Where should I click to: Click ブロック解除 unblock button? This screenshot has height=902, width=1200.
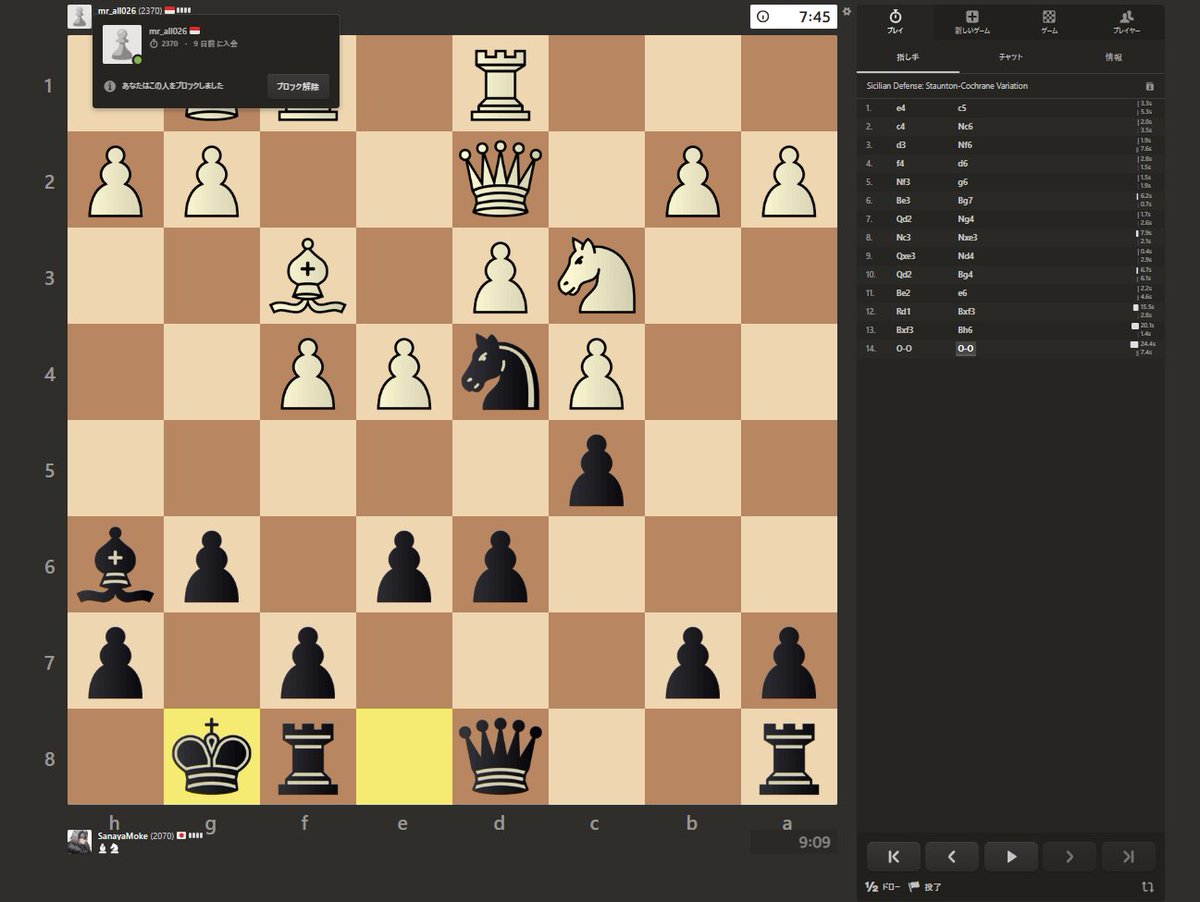pyautogui.click(x=298, y=86)
